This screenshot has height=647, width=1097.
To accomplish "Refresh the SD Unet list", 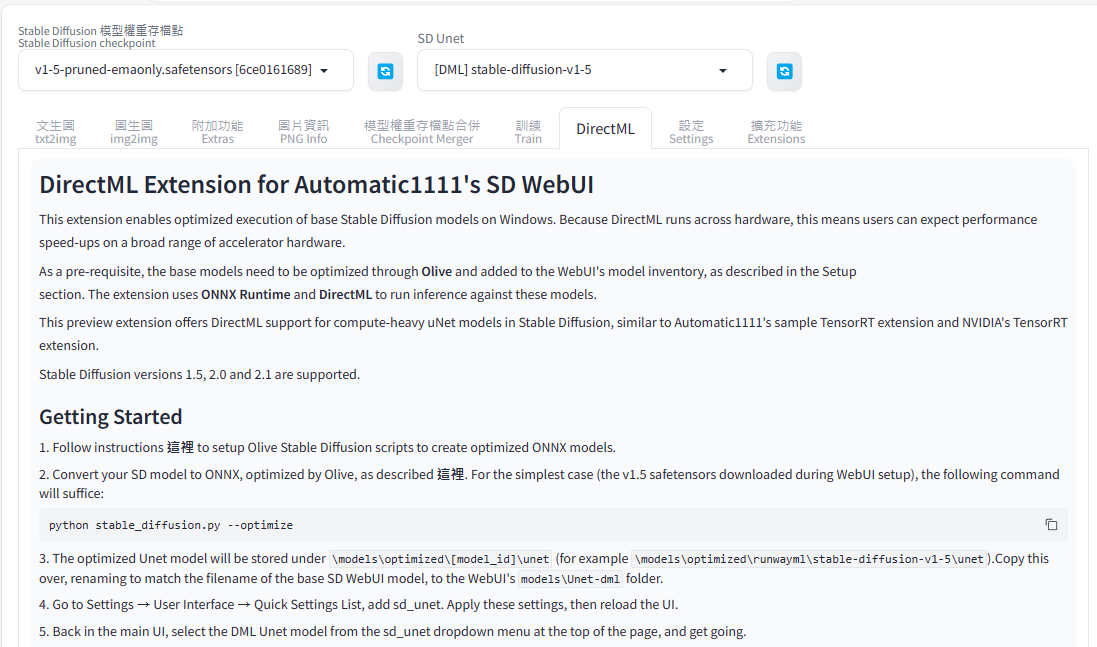I will [x=784, y=71].
